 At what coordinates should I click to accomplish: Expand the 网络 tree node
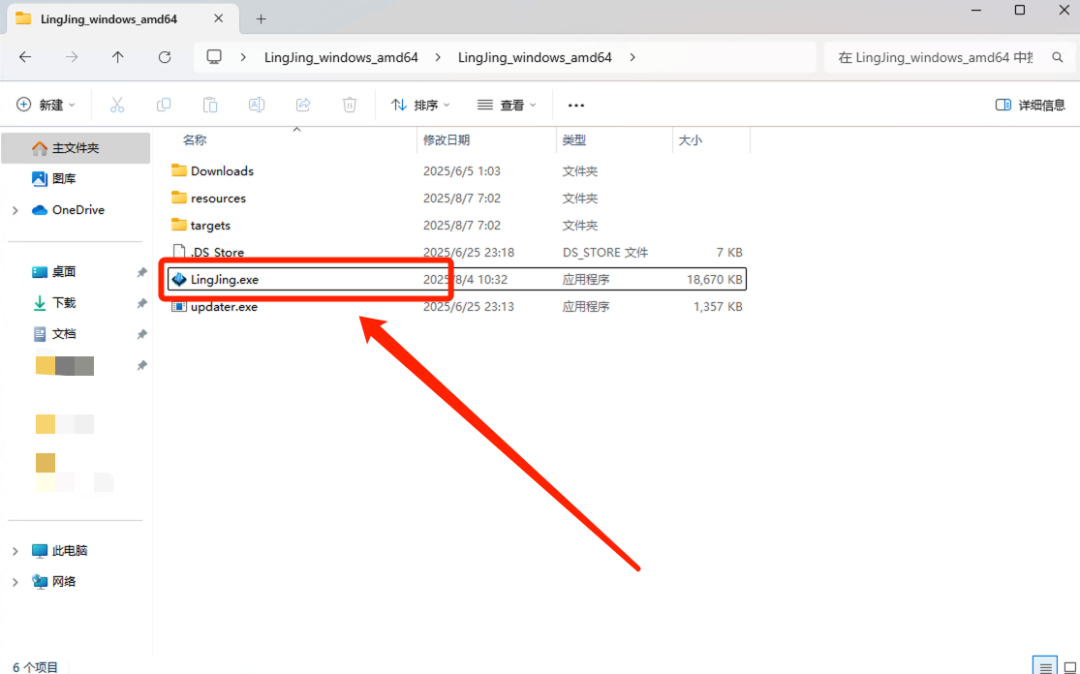[15, 582]
